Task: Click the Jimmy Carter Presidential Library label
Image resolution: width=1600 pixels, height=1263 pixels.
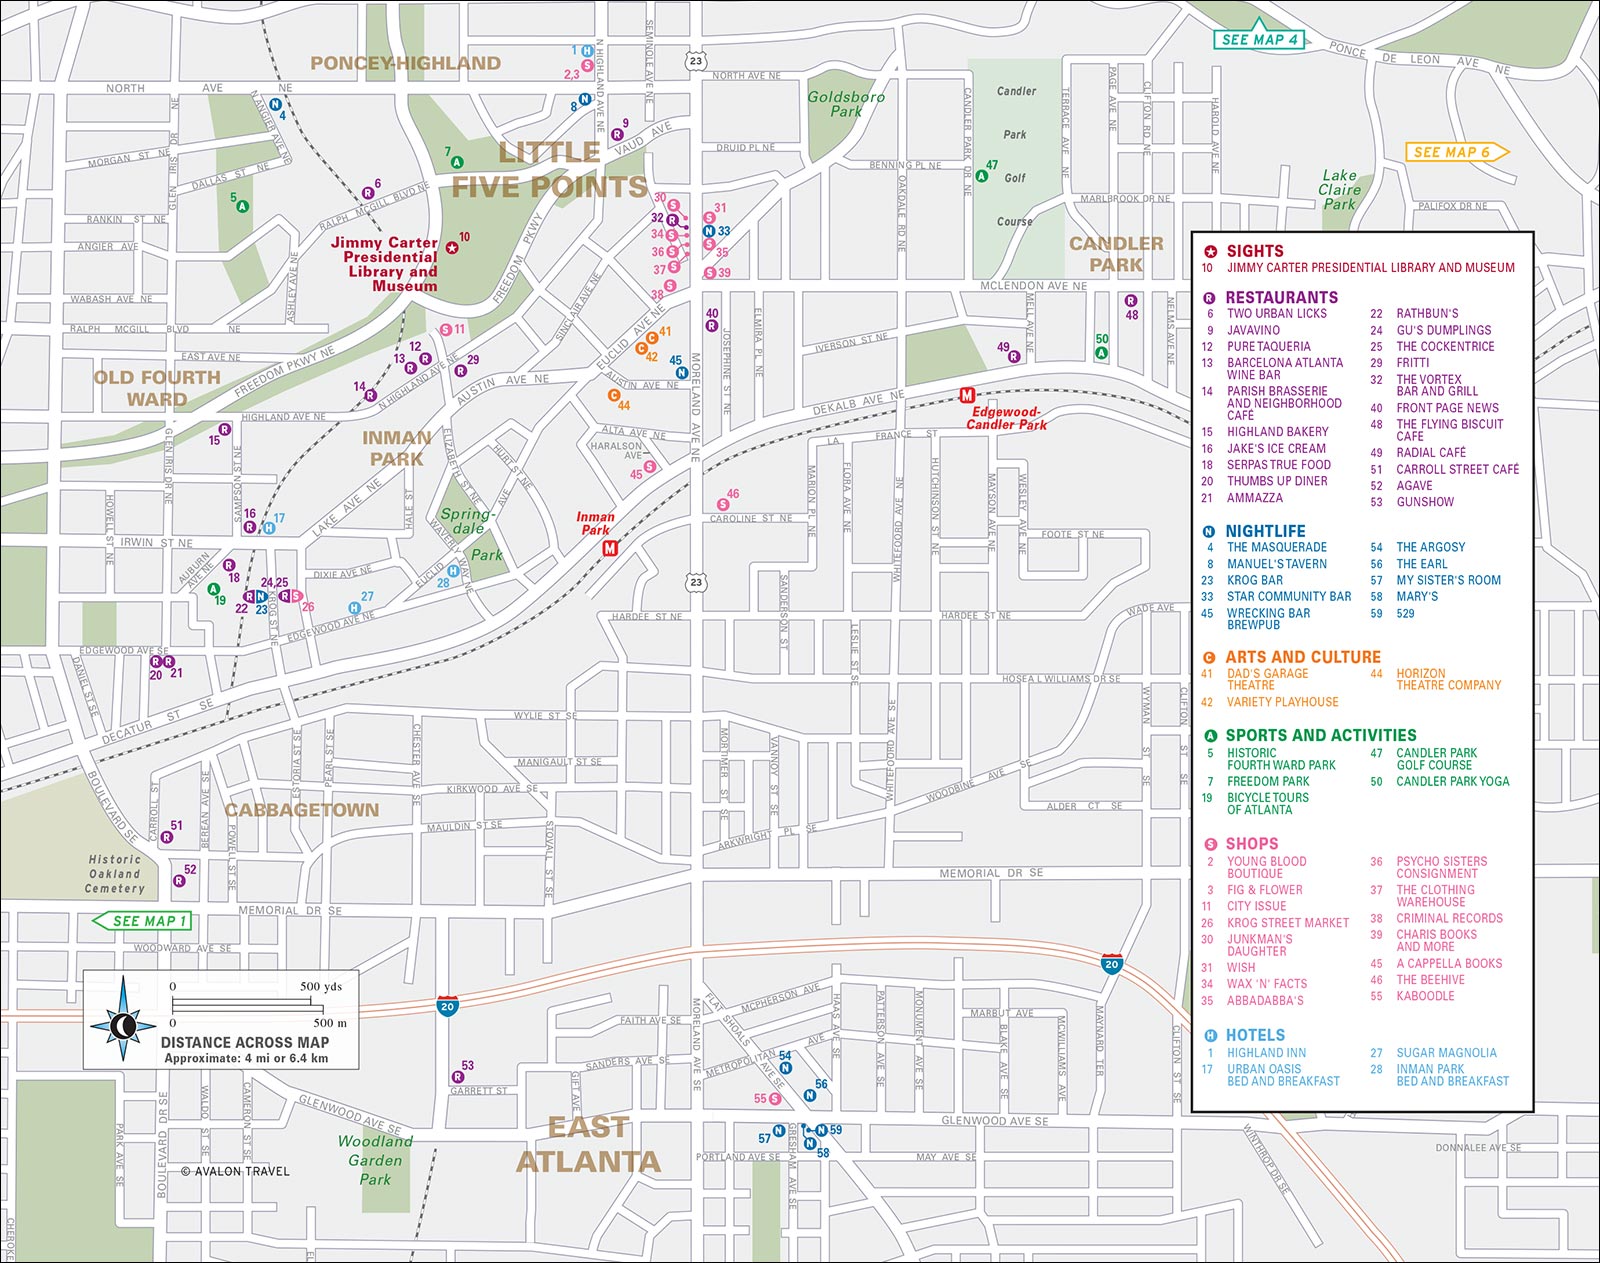Action: click(x=384, y=264)
